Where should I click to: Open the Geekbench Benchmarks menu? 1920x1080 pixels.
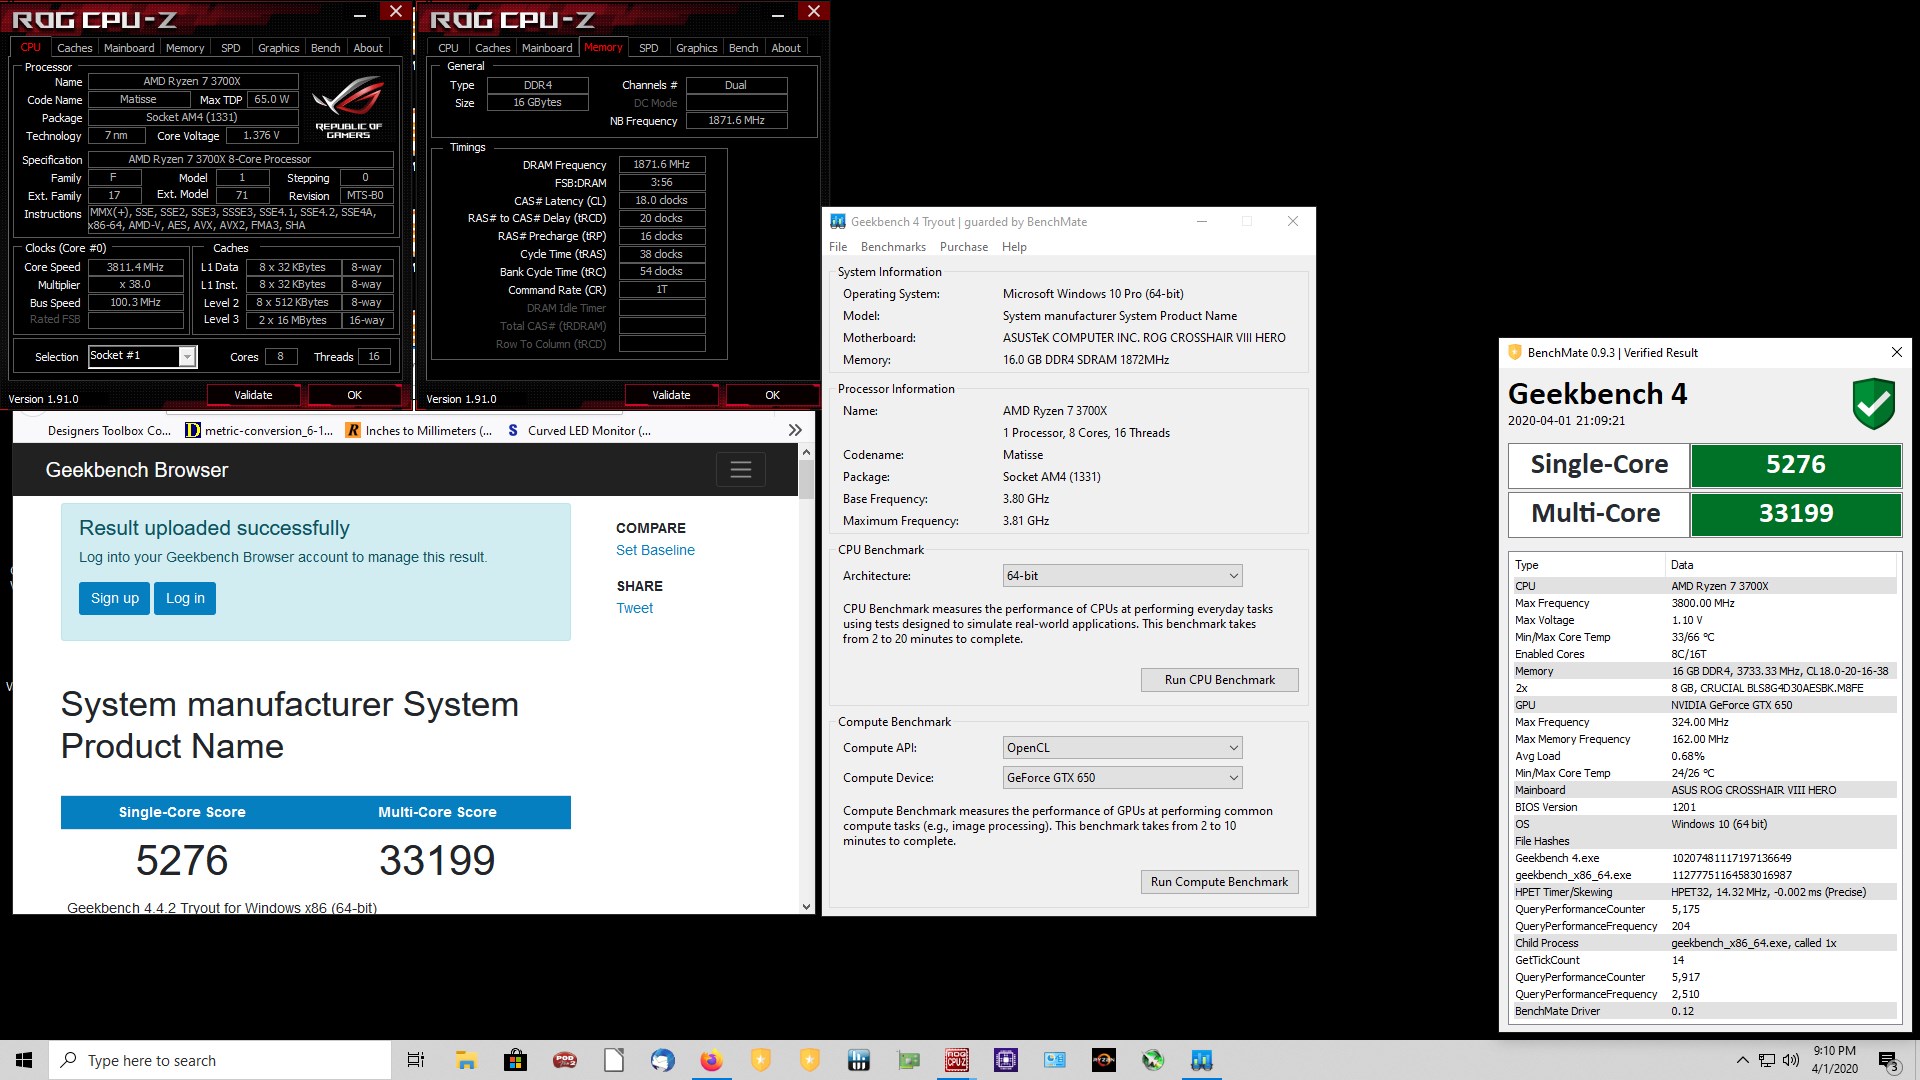[x=893, y=247]
